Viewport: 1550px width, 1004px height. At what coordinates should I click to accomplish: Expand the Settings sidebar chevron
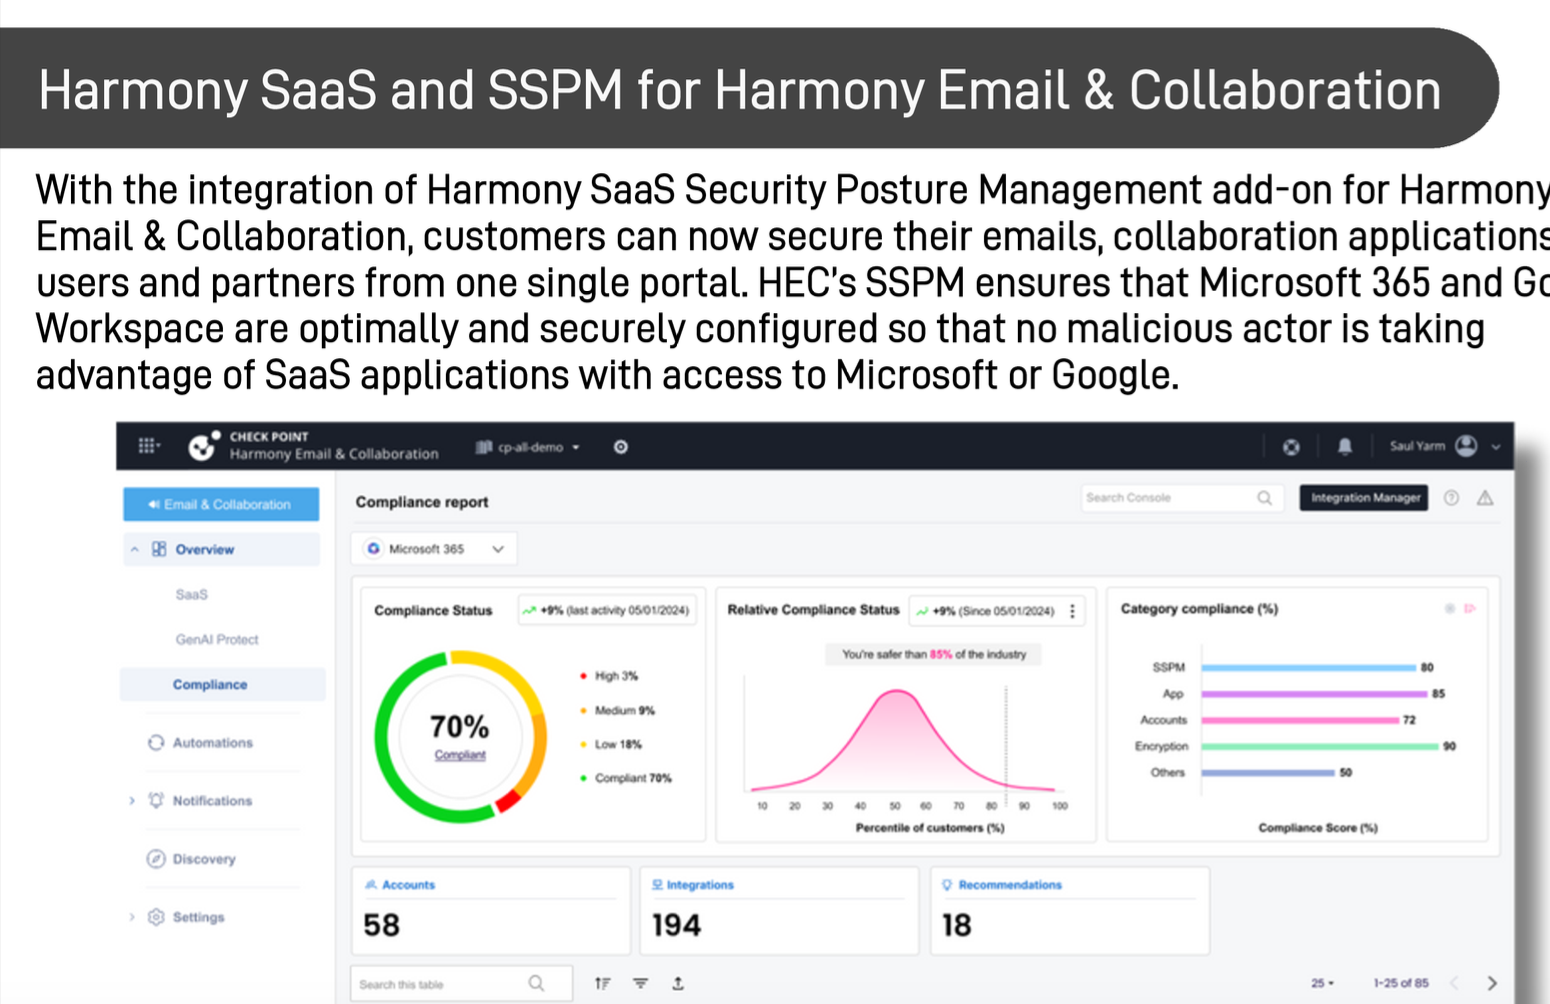click(131, 916)
